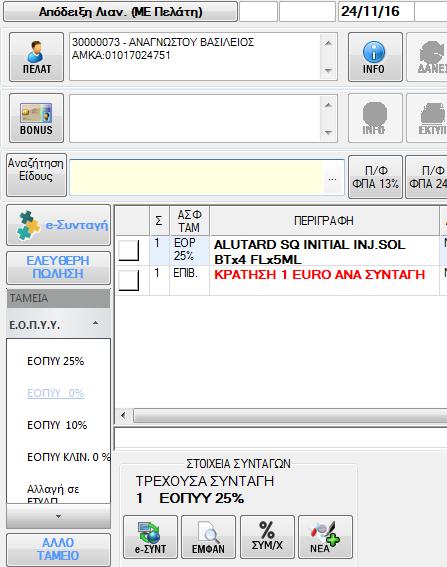Click the customer details text box

coord(195,57)
